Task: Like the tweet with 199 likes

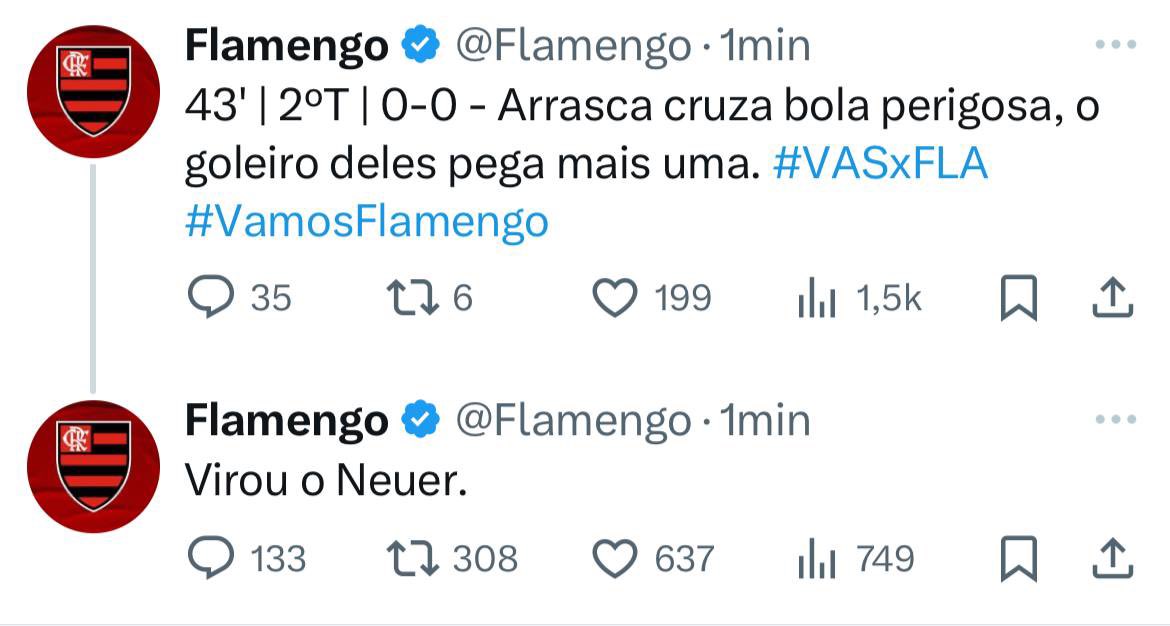Action: [615, 298]
